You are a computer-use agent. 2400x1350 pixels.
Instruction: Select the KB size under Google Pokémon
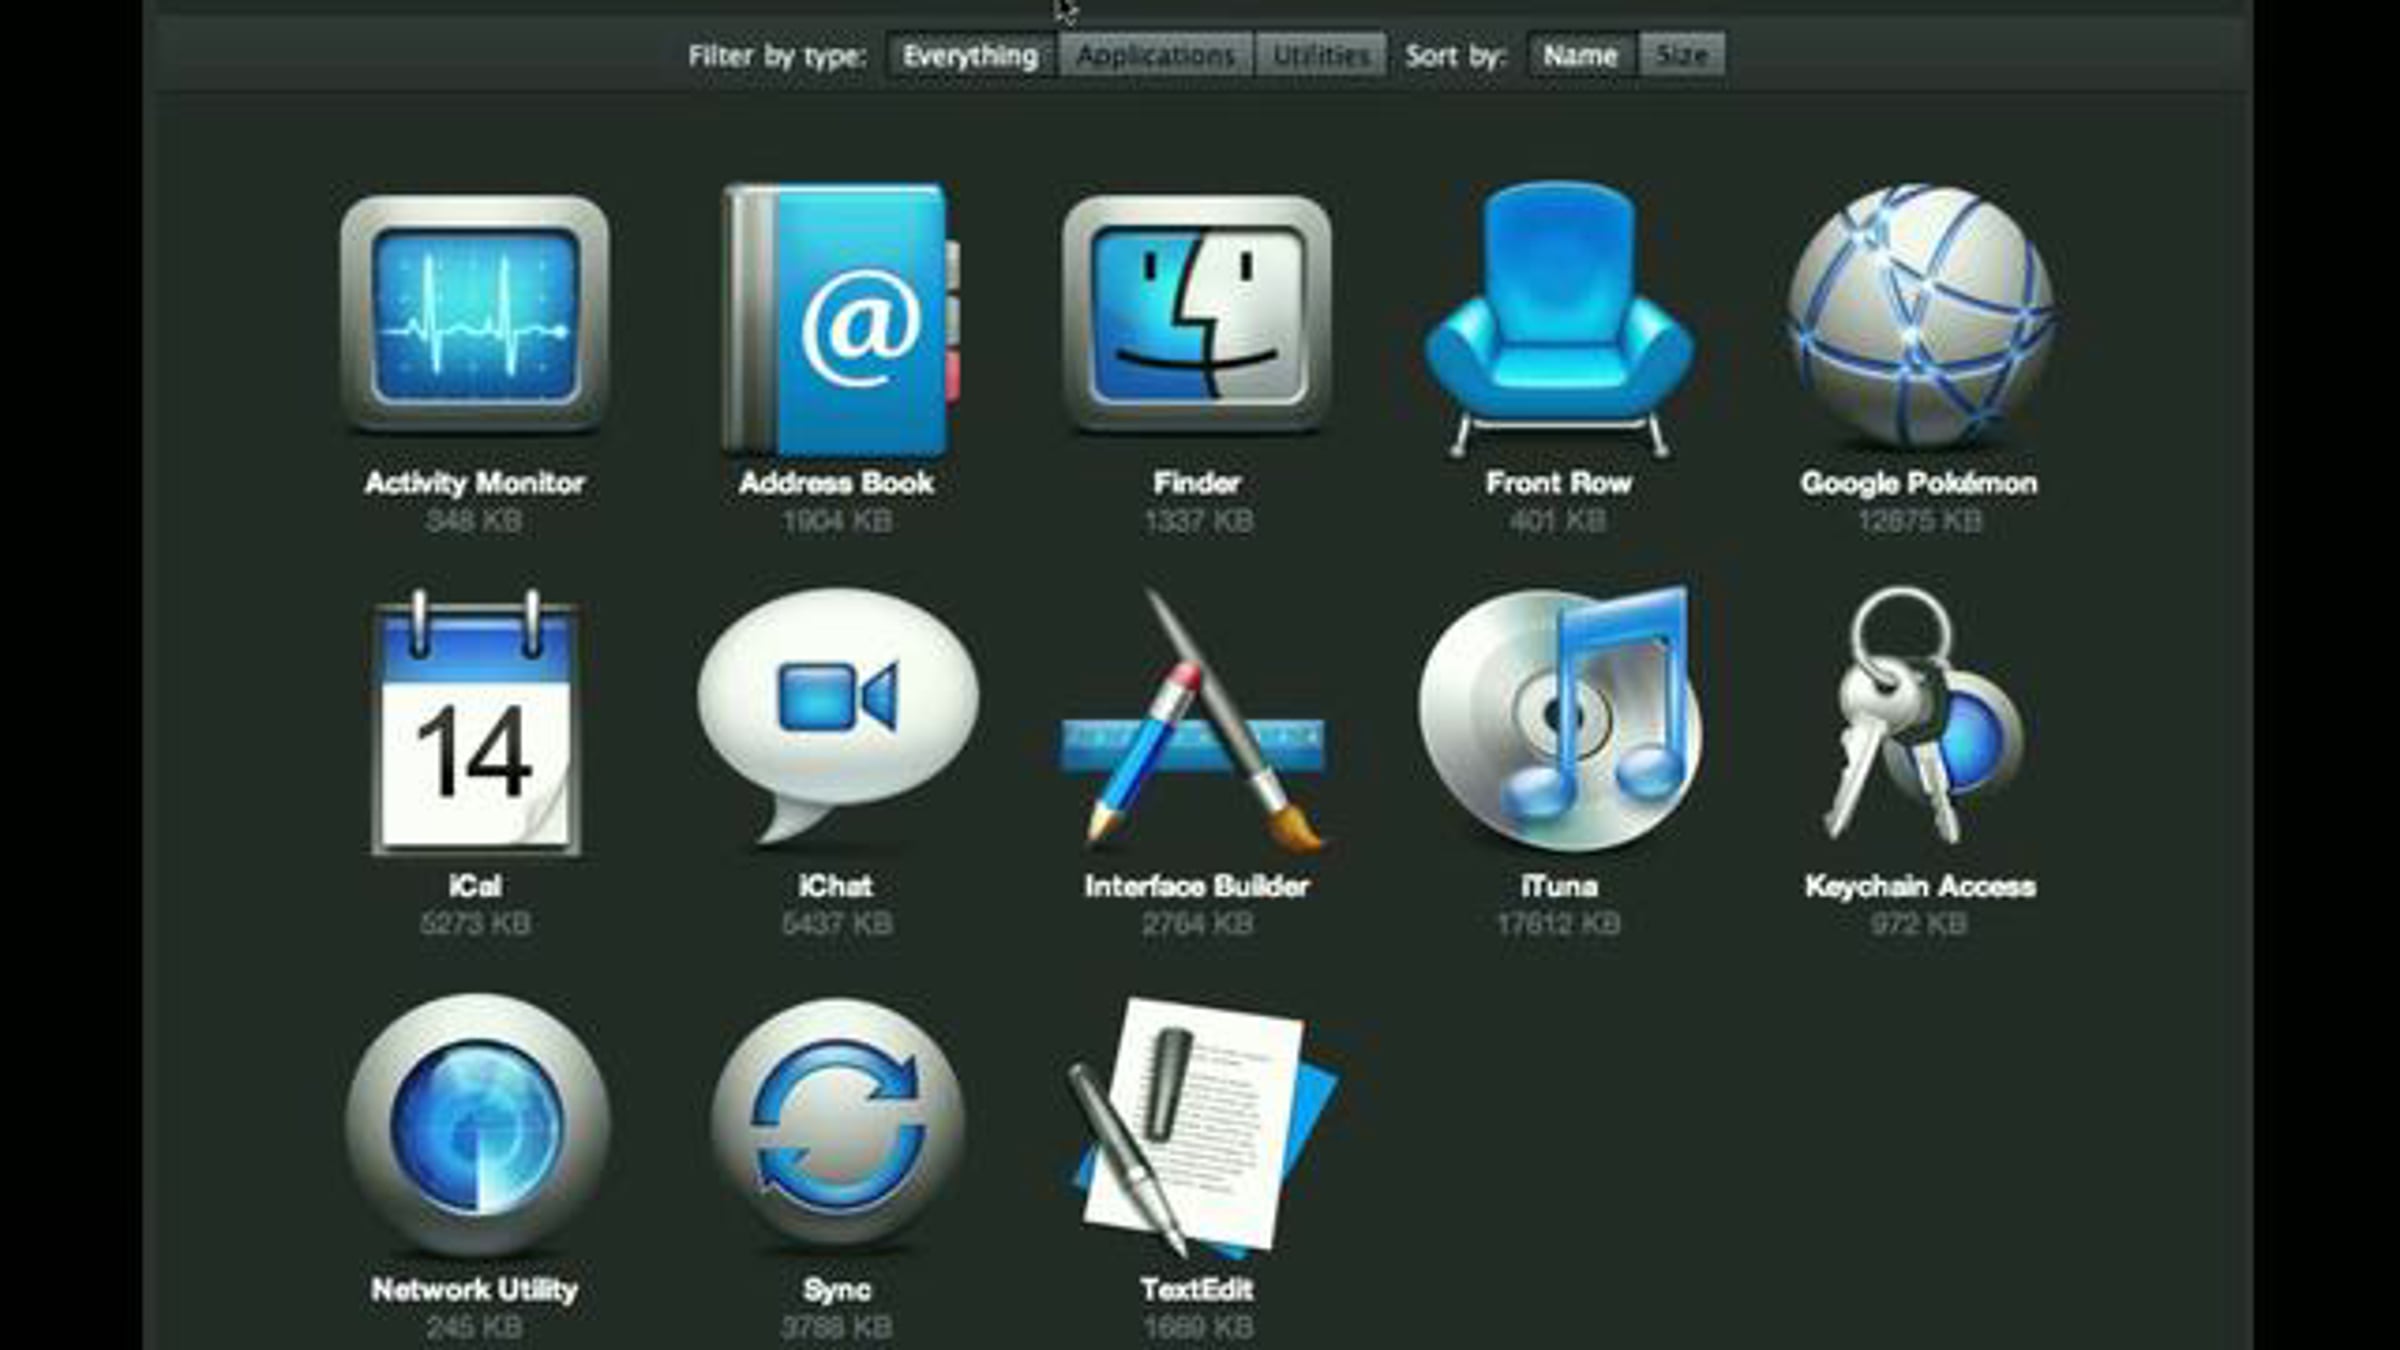pos(1920,521)
